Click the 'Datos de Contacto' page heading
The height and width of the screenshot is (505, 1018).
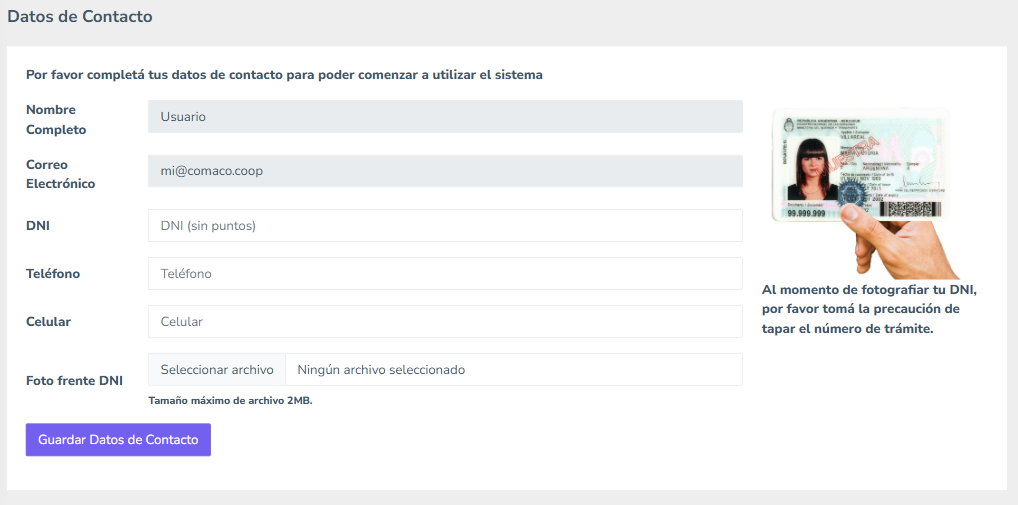click(x=80, y=17)
